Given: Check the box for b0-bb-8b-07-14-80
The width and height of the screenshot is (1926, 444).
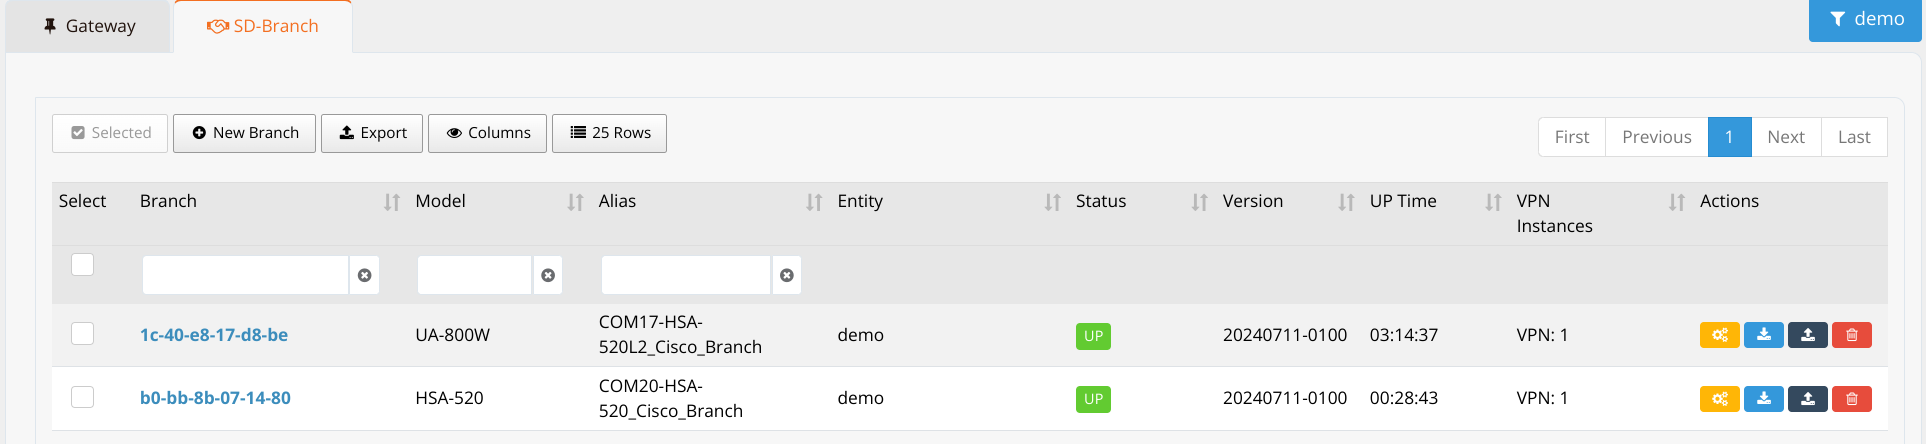Looking at the screenshot, I should [83, 397].
